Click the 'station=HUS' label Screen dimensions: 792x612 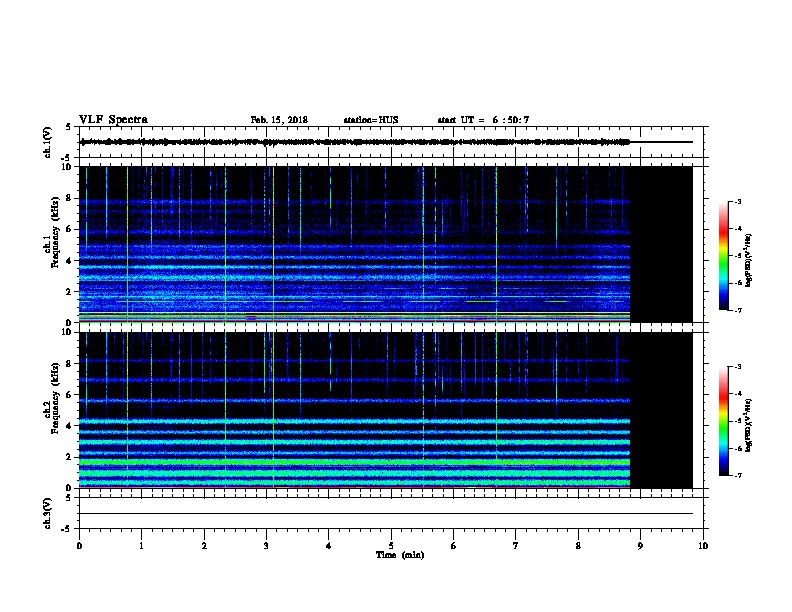pos(371,120)
